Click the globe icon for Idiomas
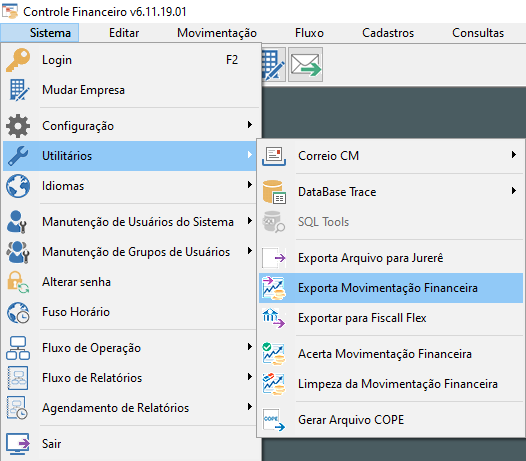The height and width of the screenshot is (461, 526). 18,186
